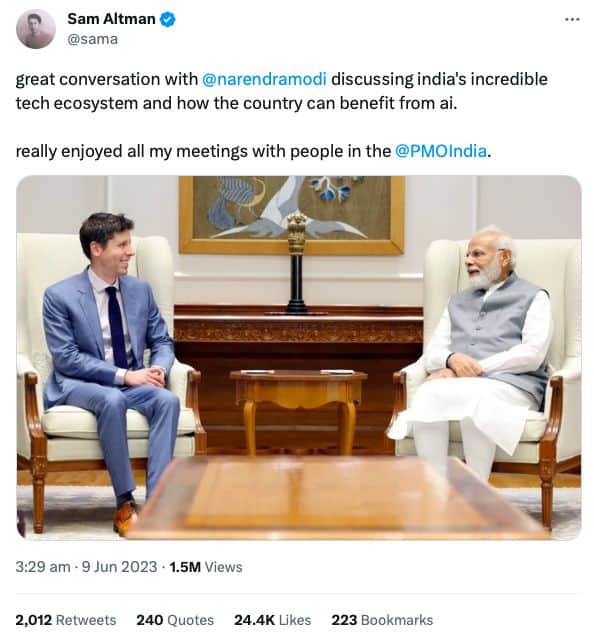The height and width of the screenshot is (637, 594).
Task: Click the framed painting in the photo
Action: pos(292,215)
